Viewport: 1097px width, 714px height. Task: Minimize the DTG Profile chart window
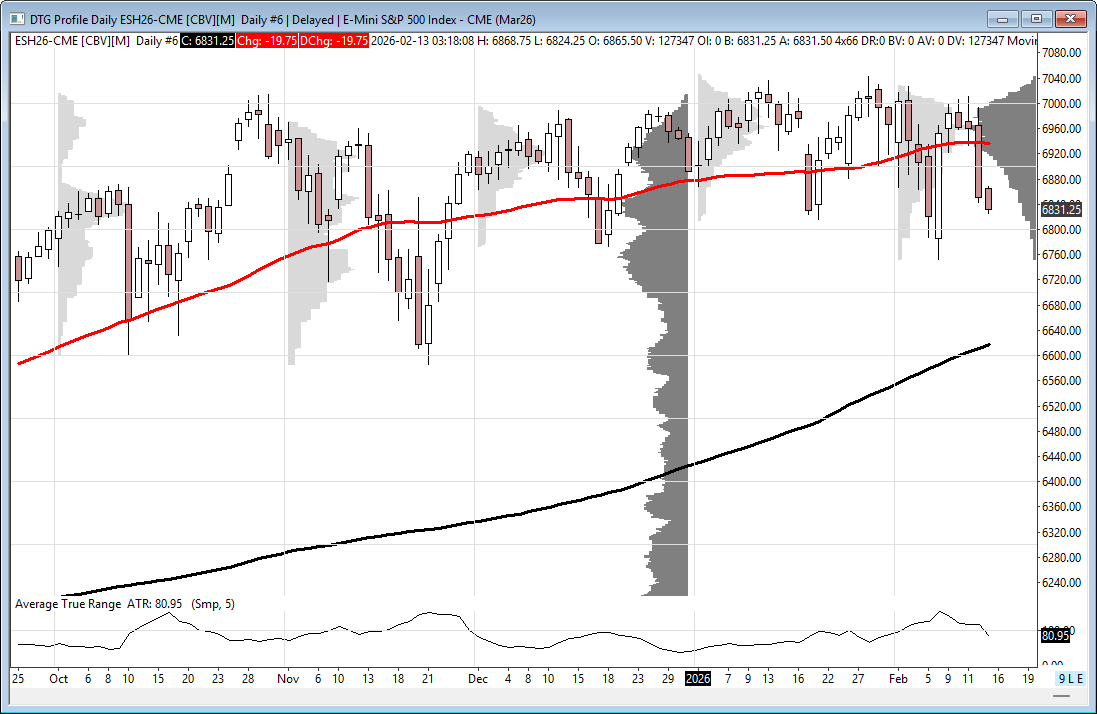coord(1002,18)
